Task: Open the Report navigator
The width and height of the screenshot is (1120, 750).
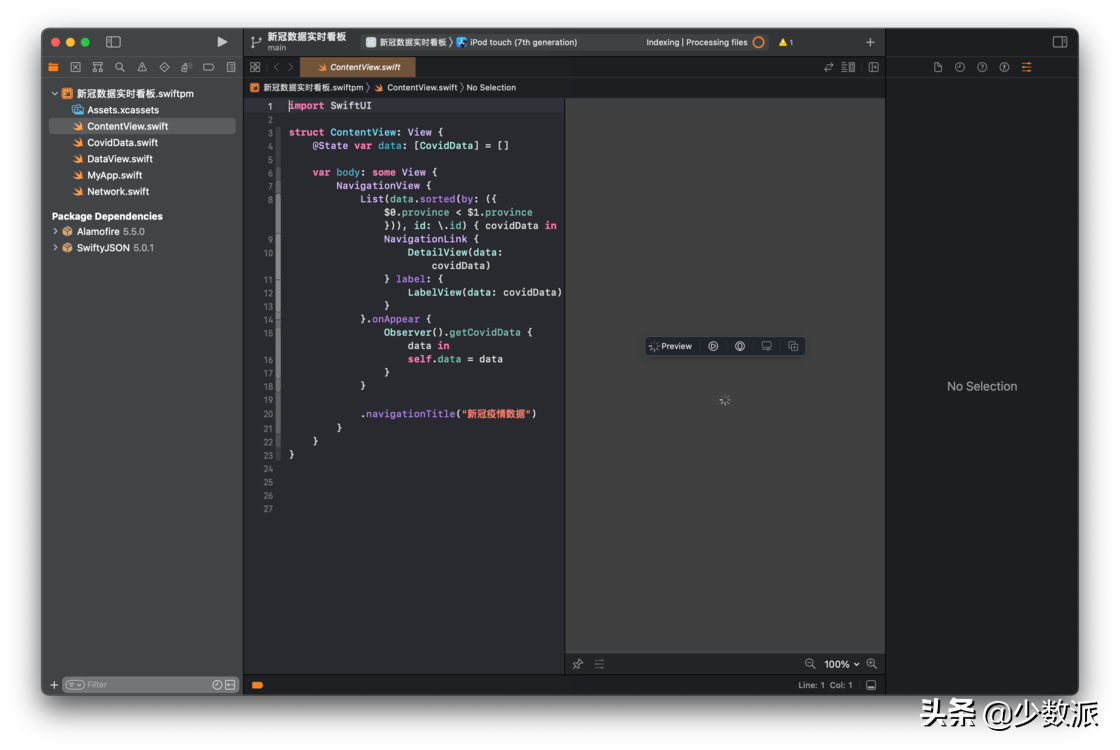Action: (231, 67)
